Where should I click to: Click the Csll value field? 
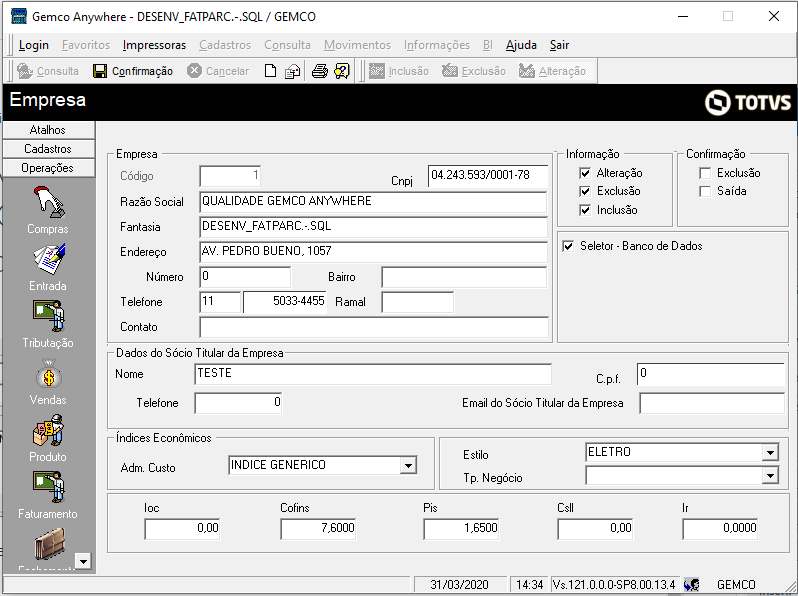tap(595, 529)
